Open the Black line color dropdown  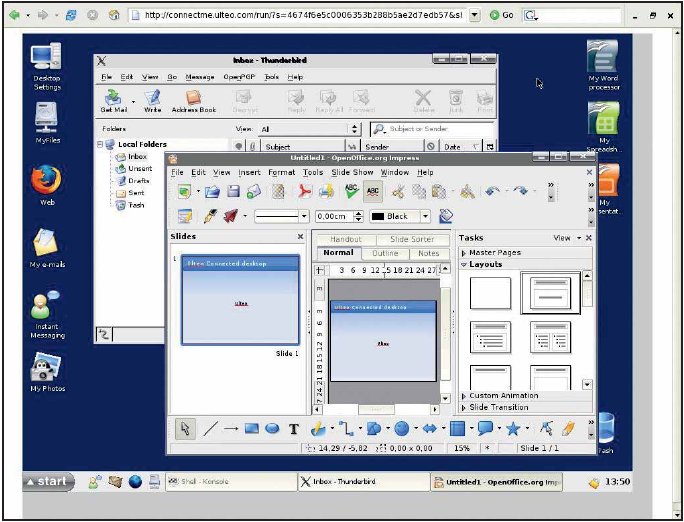pyautogui.click(x=425, y=216)
